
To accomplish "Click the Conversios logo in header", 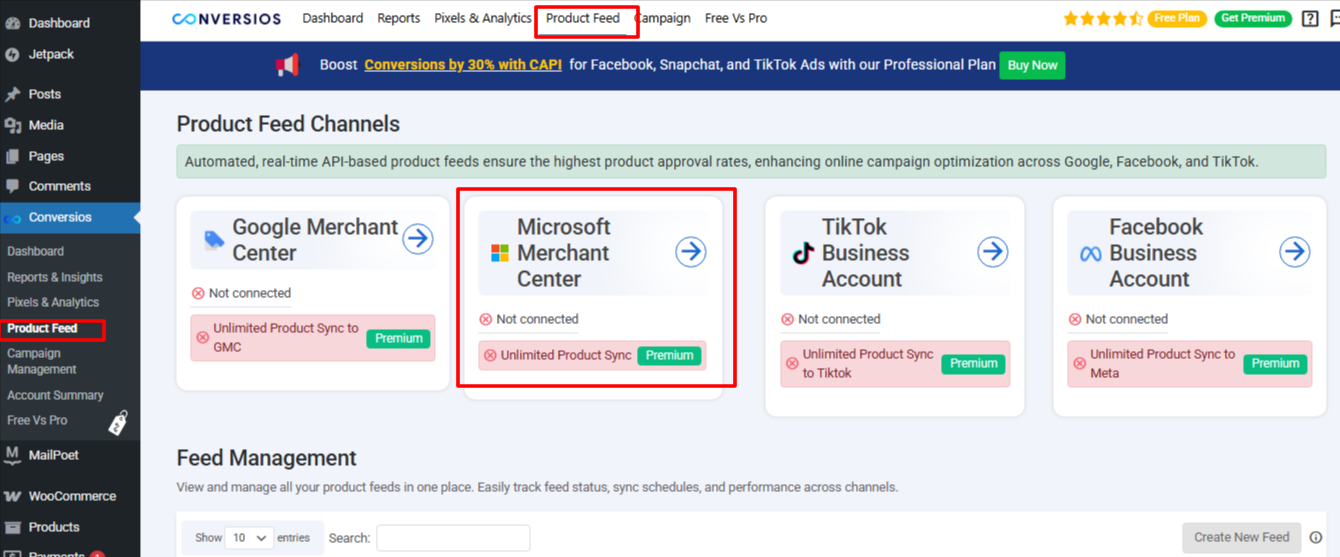I will click(x=227, y=19).
